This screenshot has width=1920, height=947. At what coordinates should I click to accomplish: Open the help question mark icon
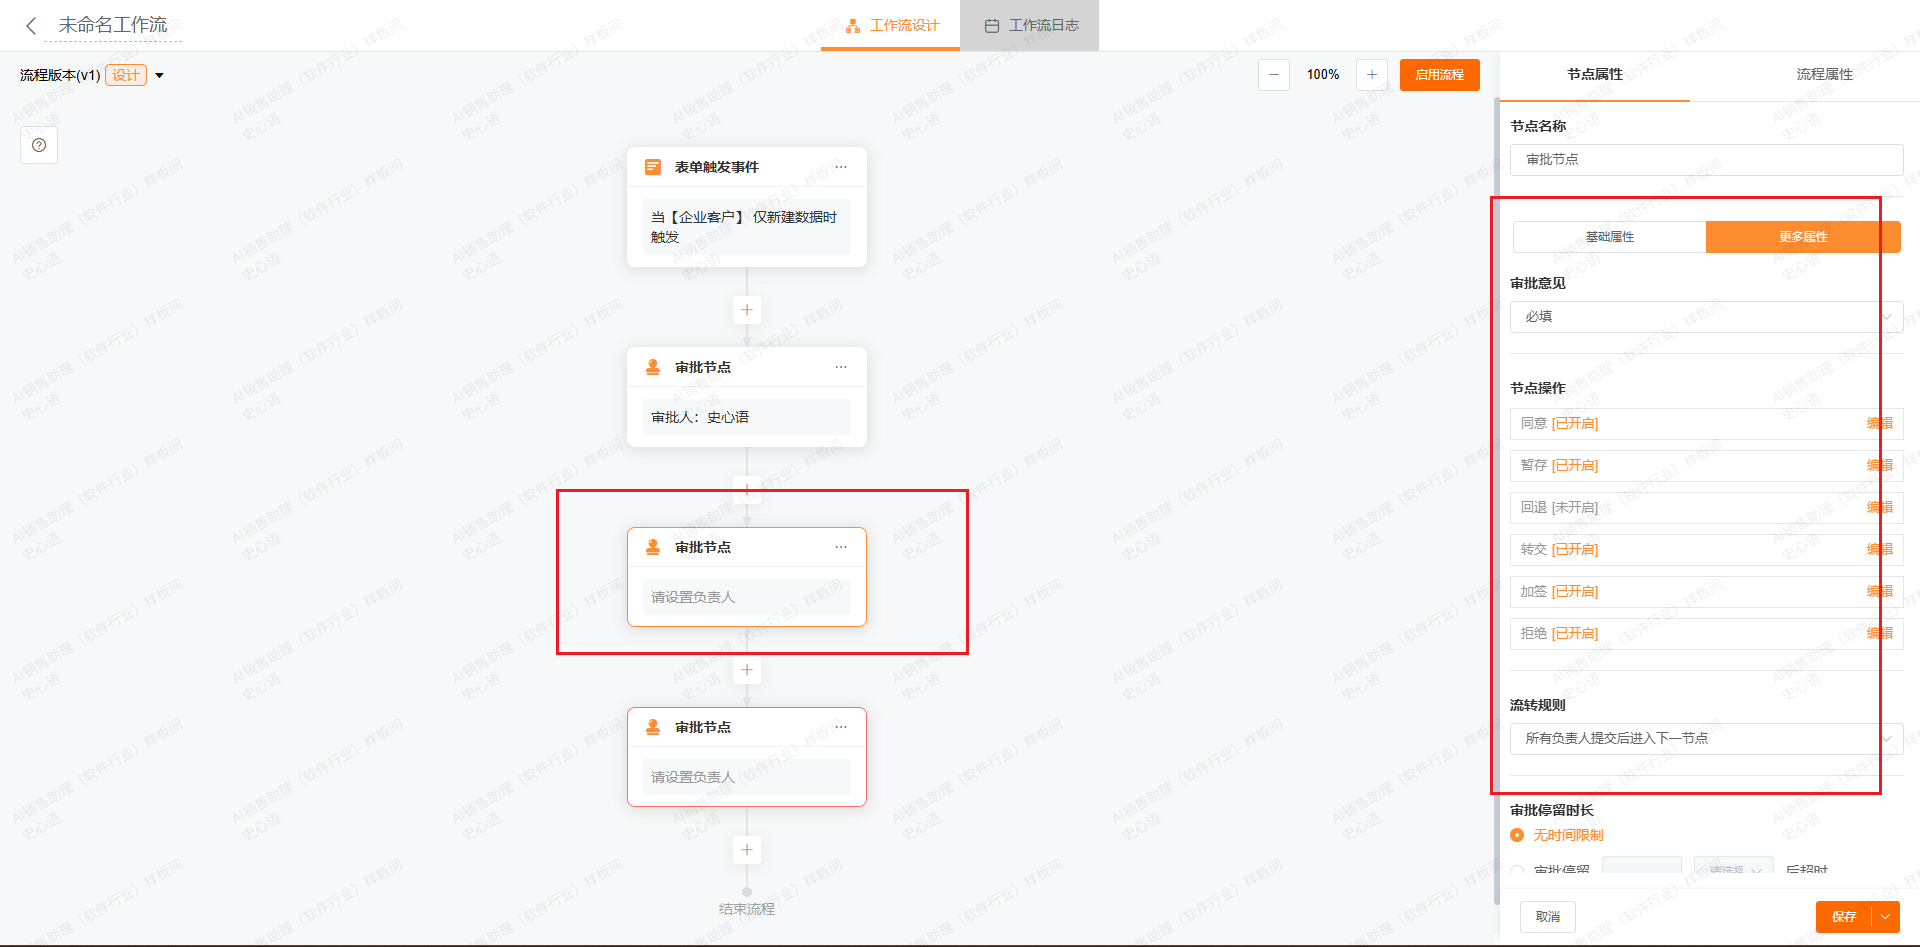[x=39, y=145]
